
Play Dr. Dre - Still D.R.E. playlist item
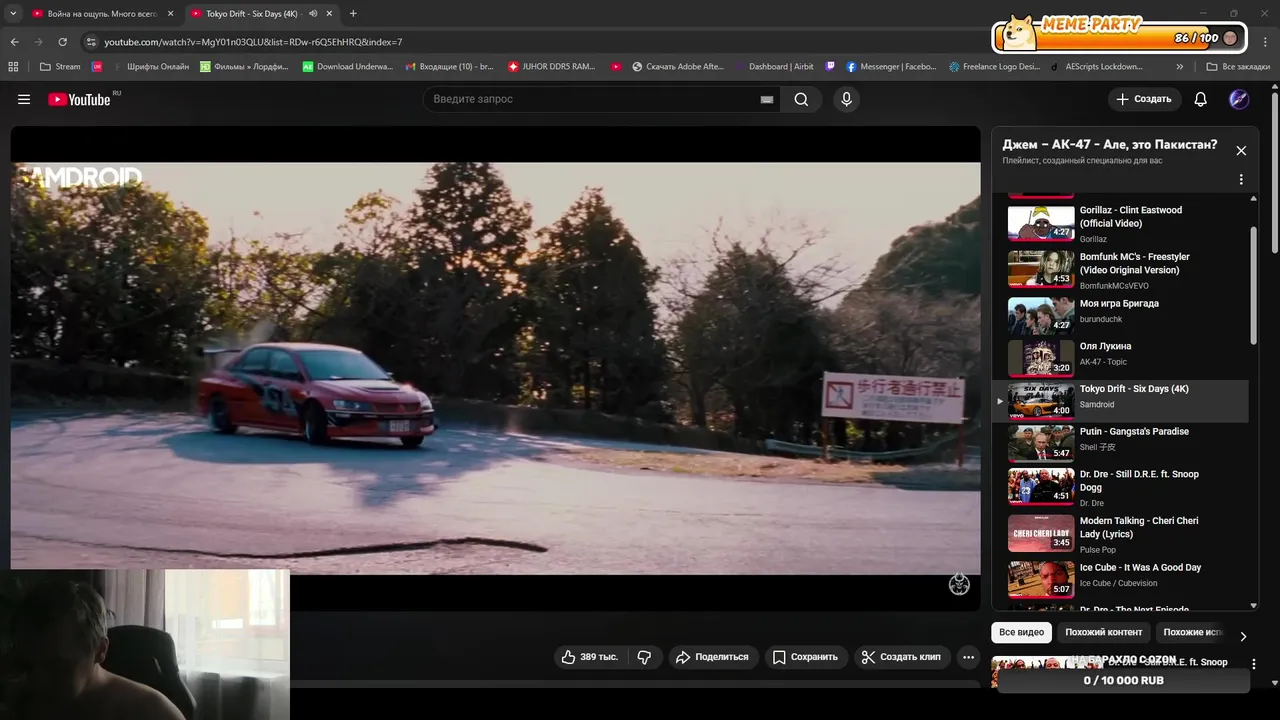click(1121, 488)
